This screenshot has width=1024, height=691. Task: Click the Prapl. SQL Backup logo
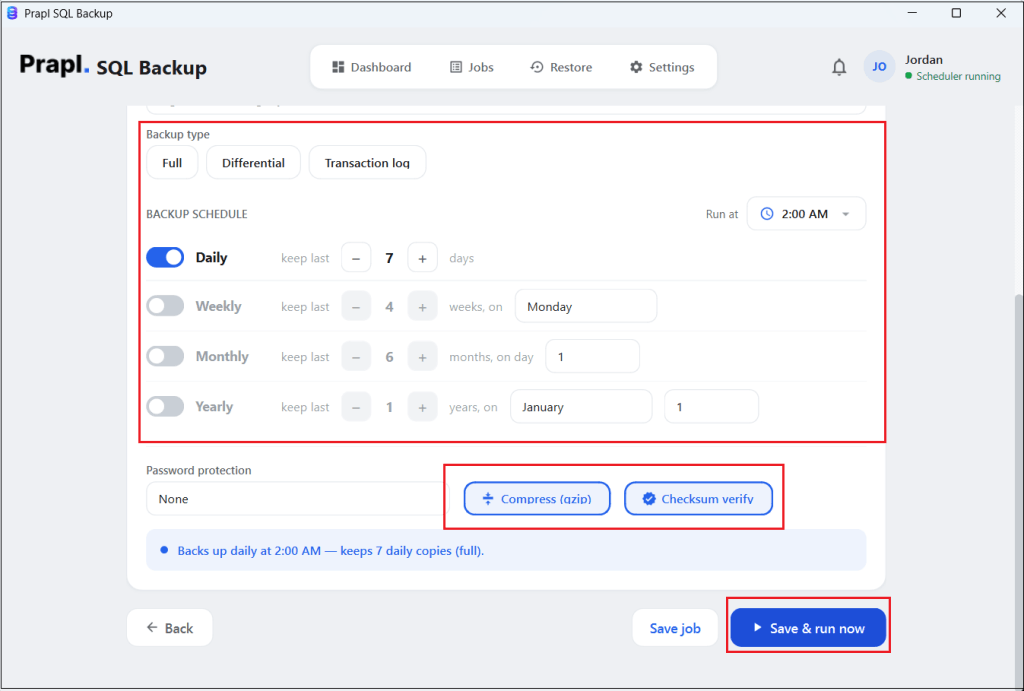click(113, 66)
